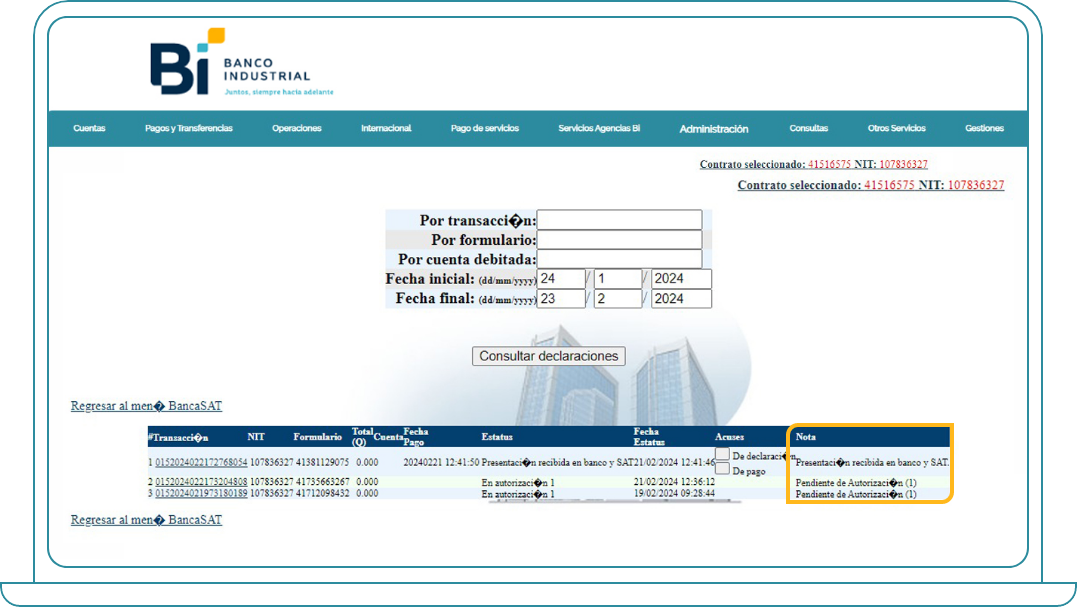Click the Fecha Pago value 20240221 12:41:50
1077x607 pixels.
(441, 463)
